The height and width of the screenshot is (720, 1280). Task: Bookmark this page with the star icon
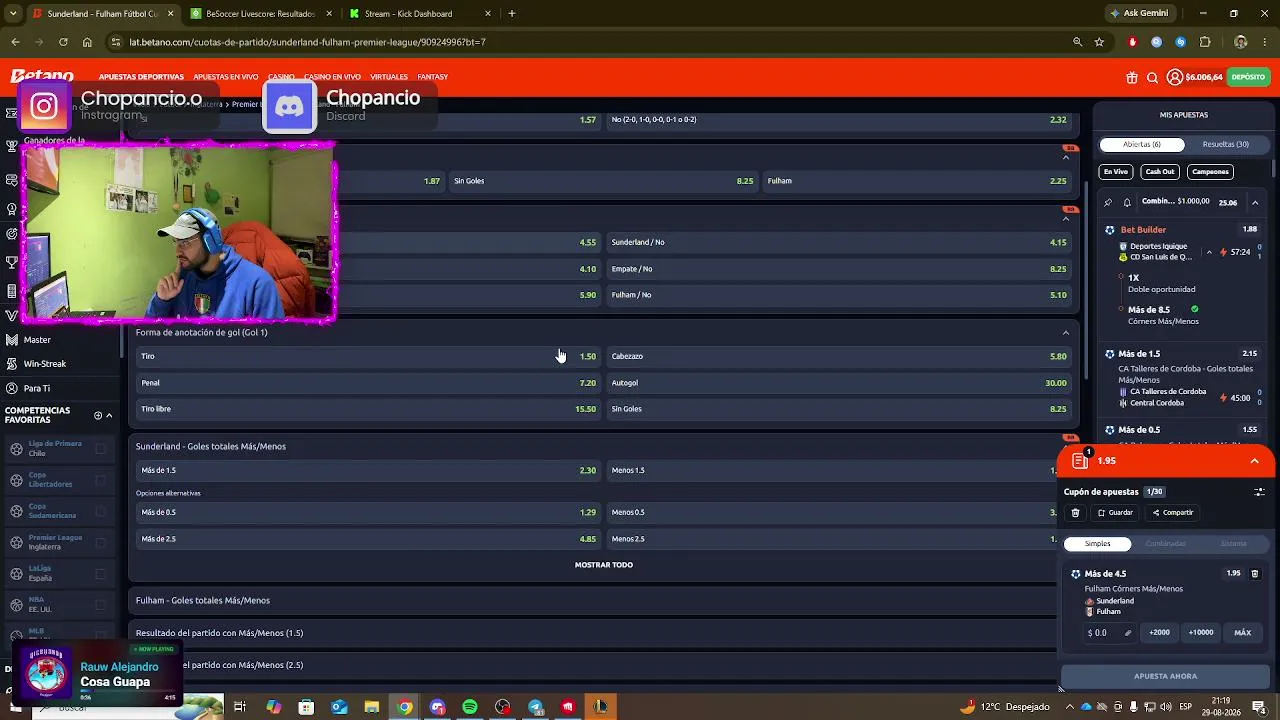[x=1099, y=42]
